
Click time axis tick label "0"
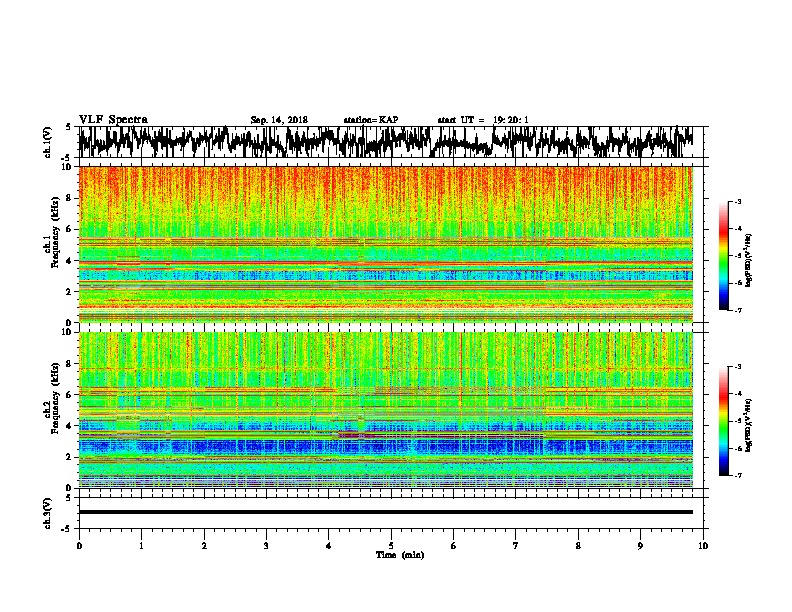[x=79, y=546]
